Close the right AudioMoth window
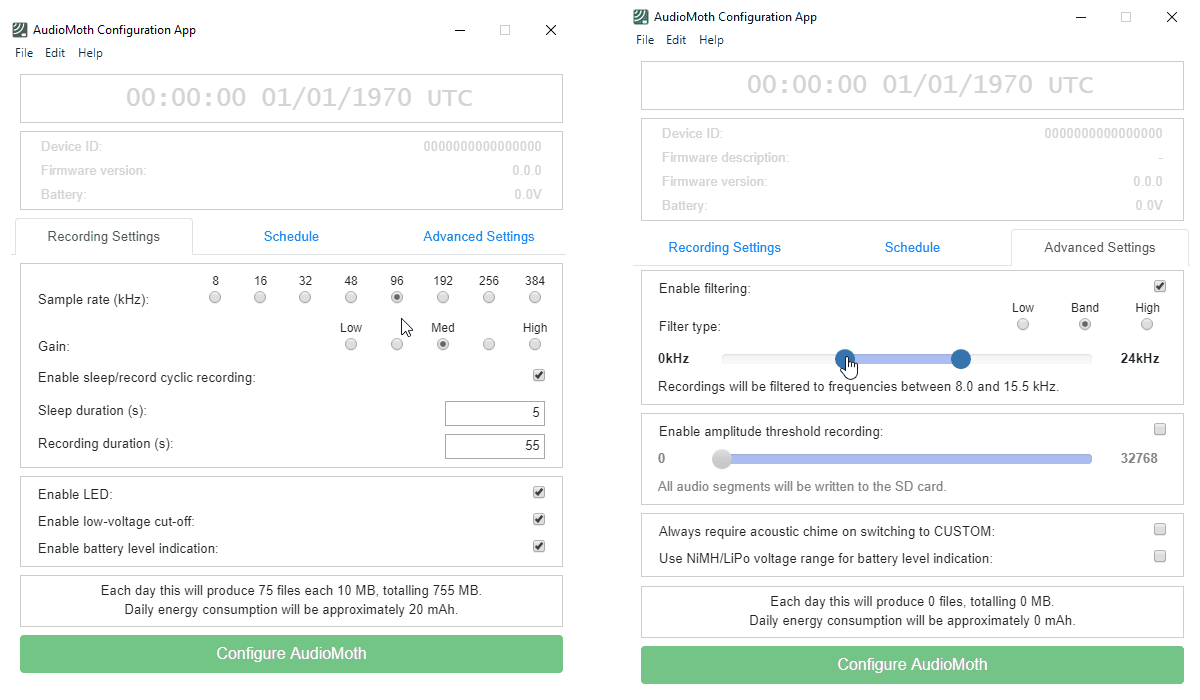This screenshot has height=700, width=1200. (x=1172, y=17)
